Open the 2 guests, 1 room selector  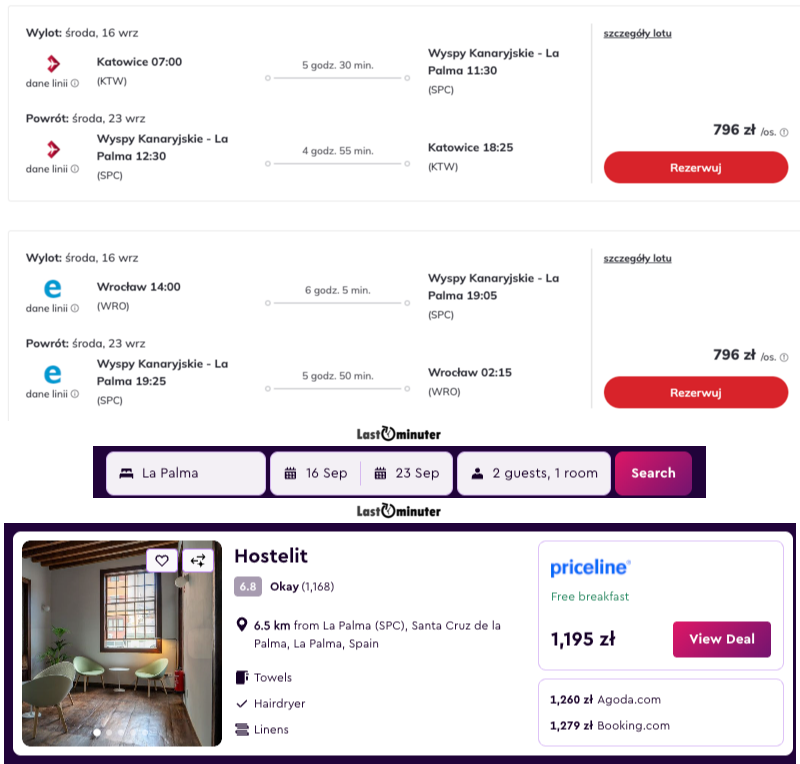(x=534, y=473)
